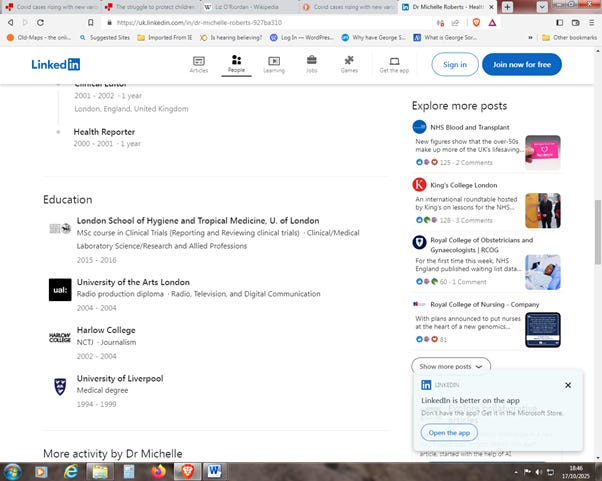The width and height of the screenshot is (602, 481).
Task: Open hospital patient post thumbnail
Action: coord(542,272)
